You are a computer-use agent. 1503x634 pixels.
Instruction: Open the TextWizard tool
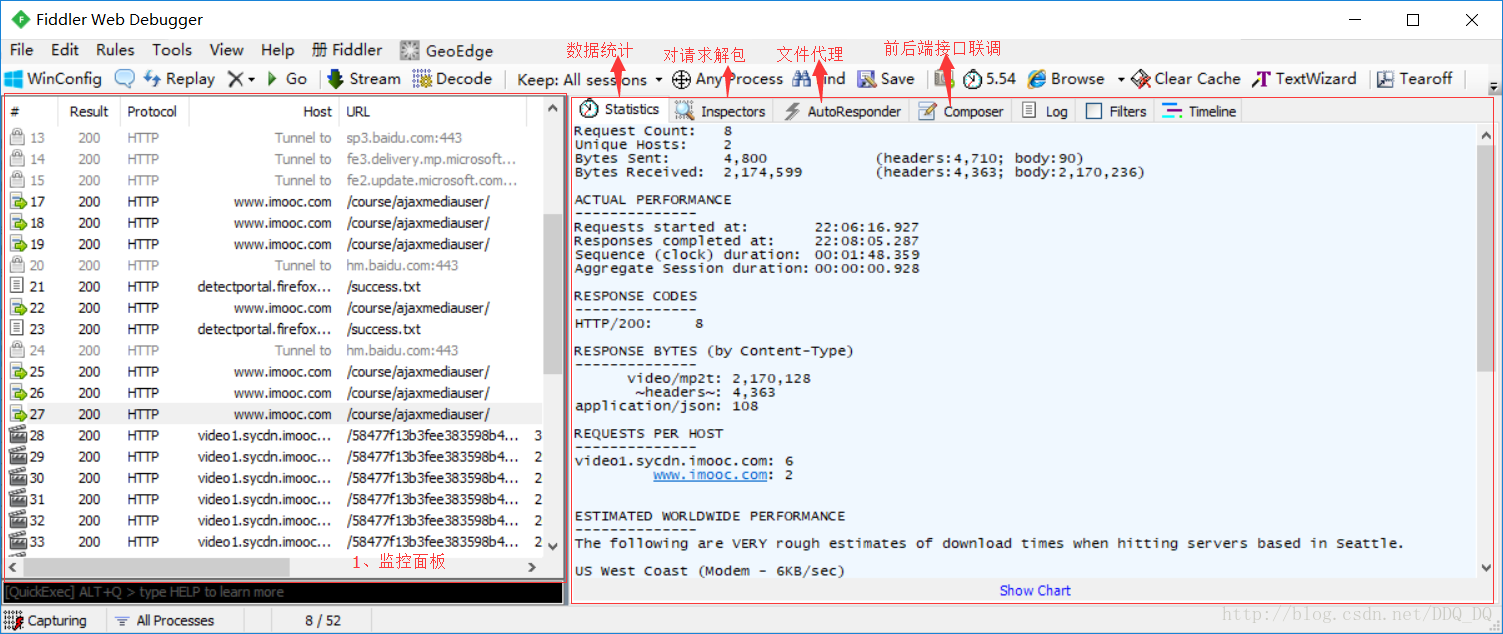click(1304, 79)
